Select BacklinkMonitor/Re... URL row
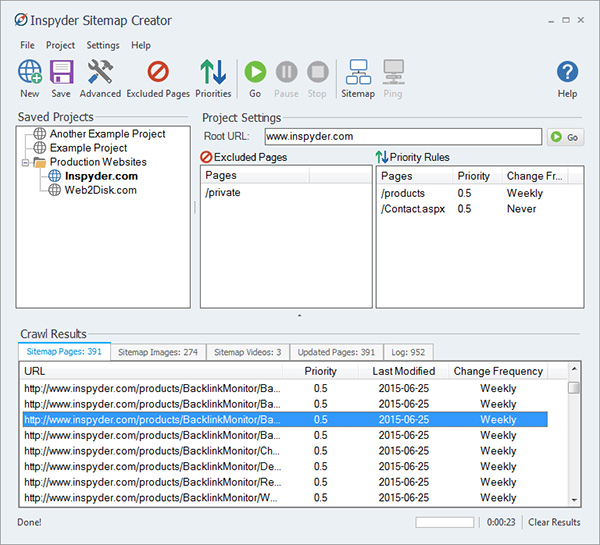This screenshot has height=545, width=600. (285, 482)
